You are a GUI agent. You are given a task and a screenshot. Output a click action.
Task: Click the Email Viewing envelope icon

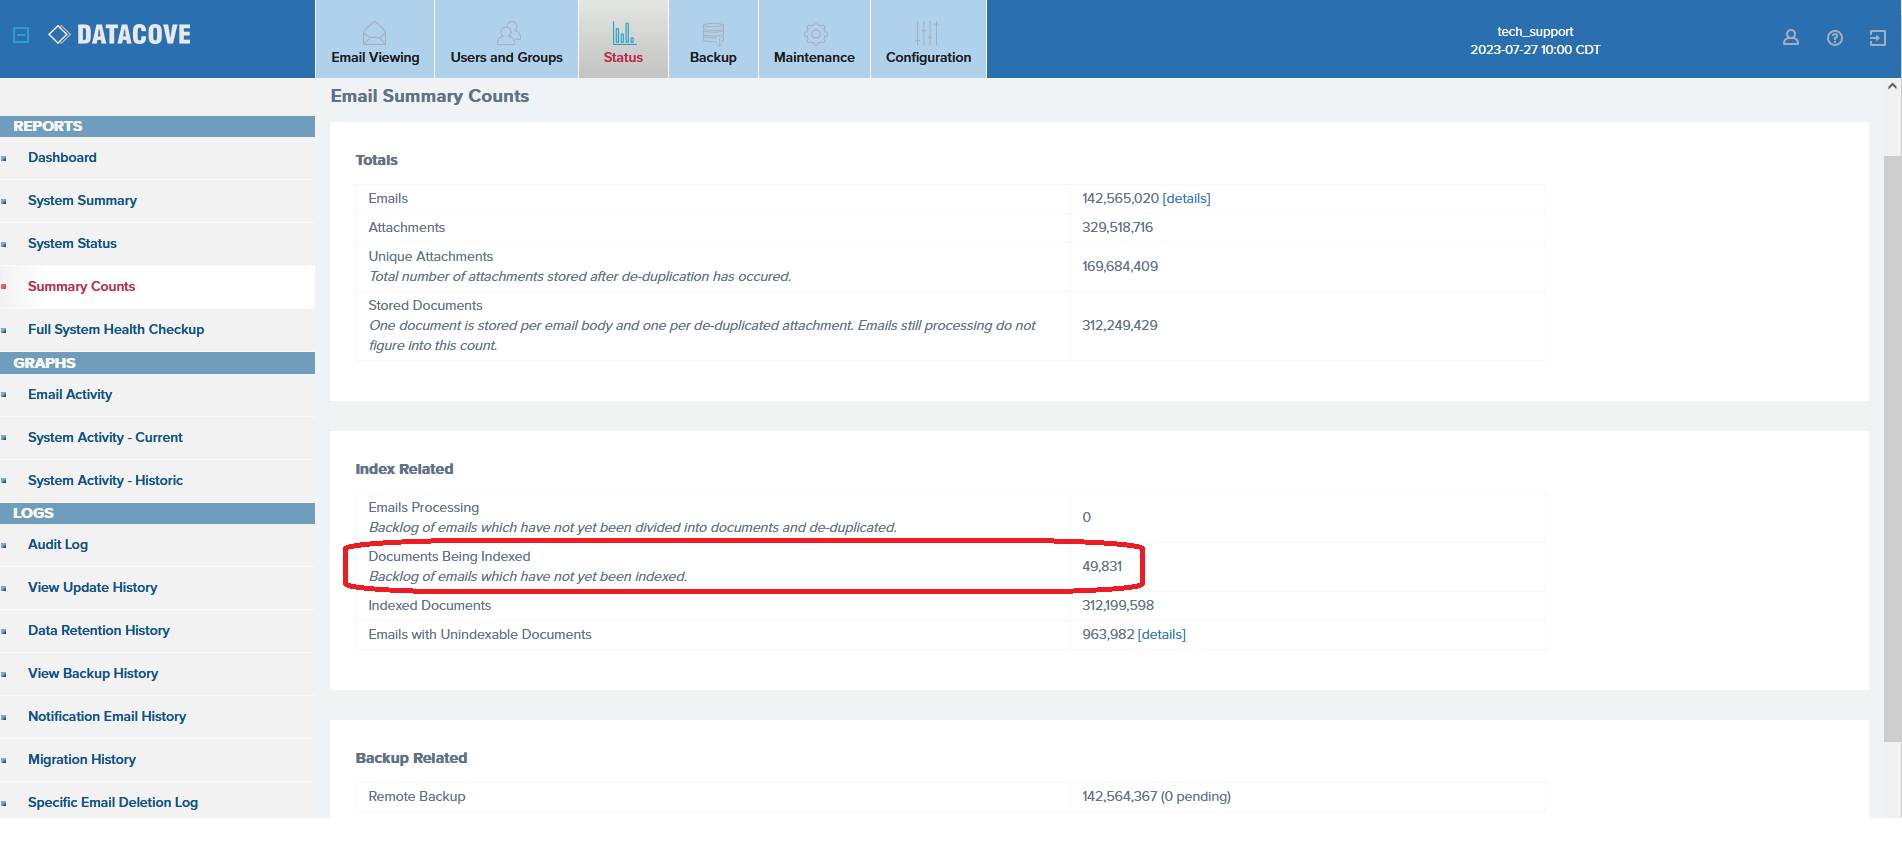point(374,33)
